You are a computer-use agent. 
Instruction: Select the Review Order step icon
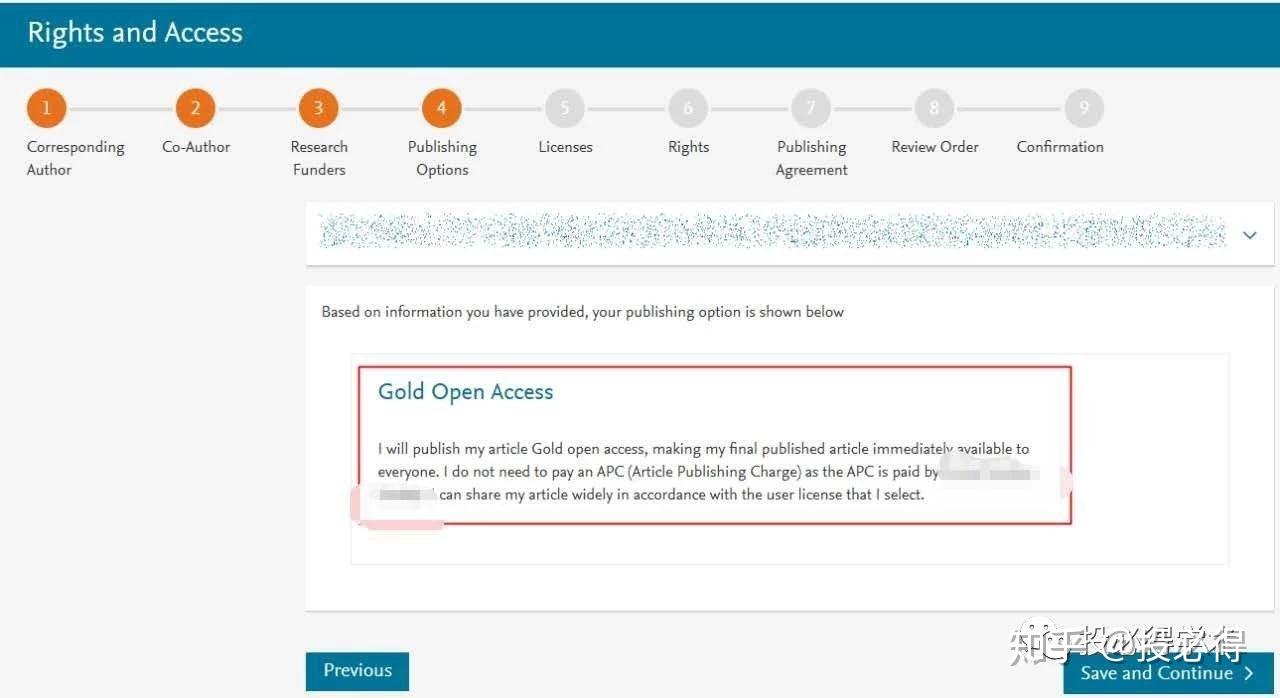[x=934, y=107]
